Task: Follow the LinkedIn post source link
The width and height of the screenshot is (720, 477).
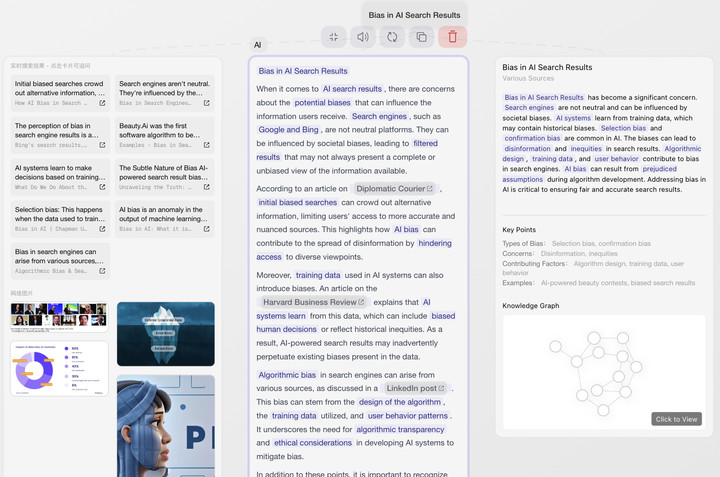Action: [x=415, y=388]
